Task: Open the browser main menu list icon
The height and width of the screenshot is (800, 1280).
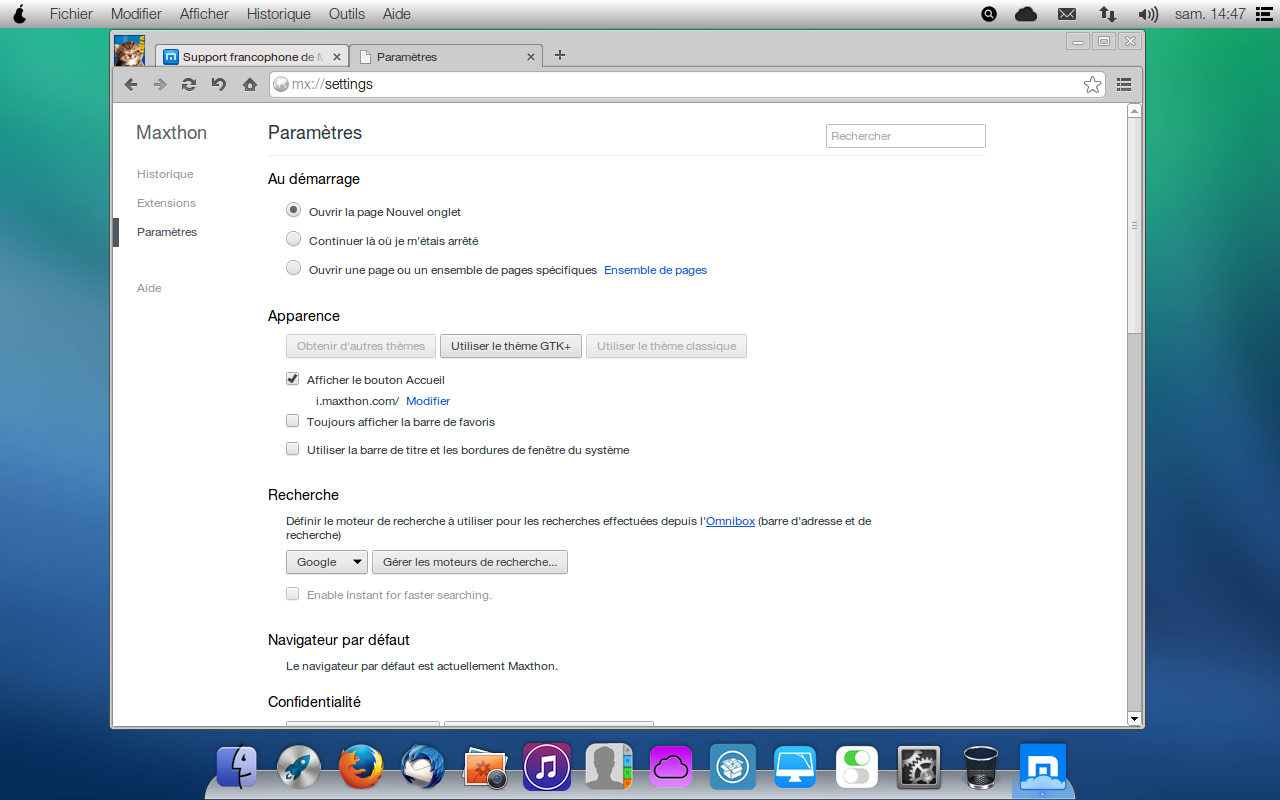Action: click(1124, 85)
